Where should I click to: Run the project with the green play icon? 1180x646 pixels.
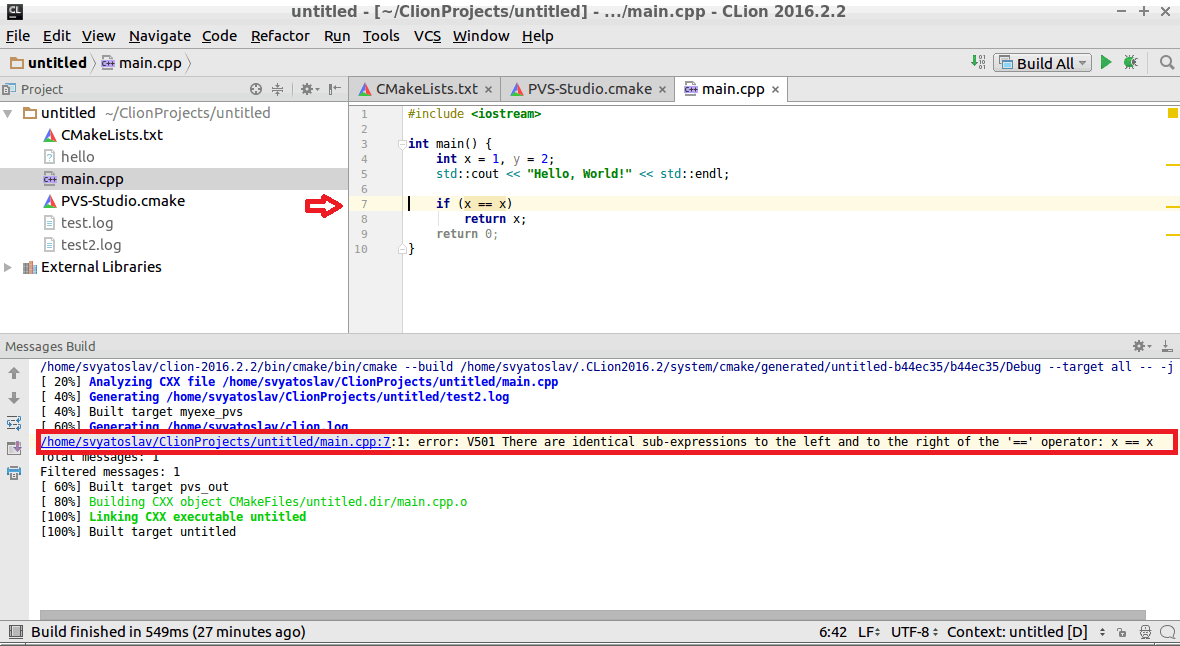click(x=1105, y=62)
